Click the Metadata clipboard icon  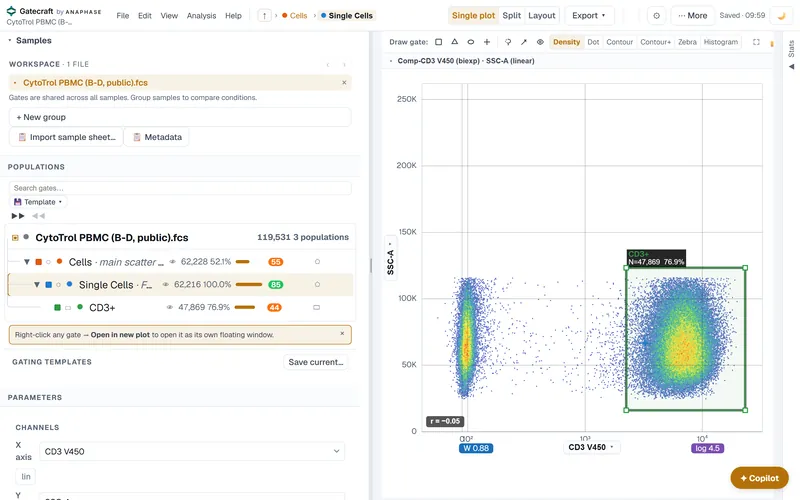click(x=137, y=137)
